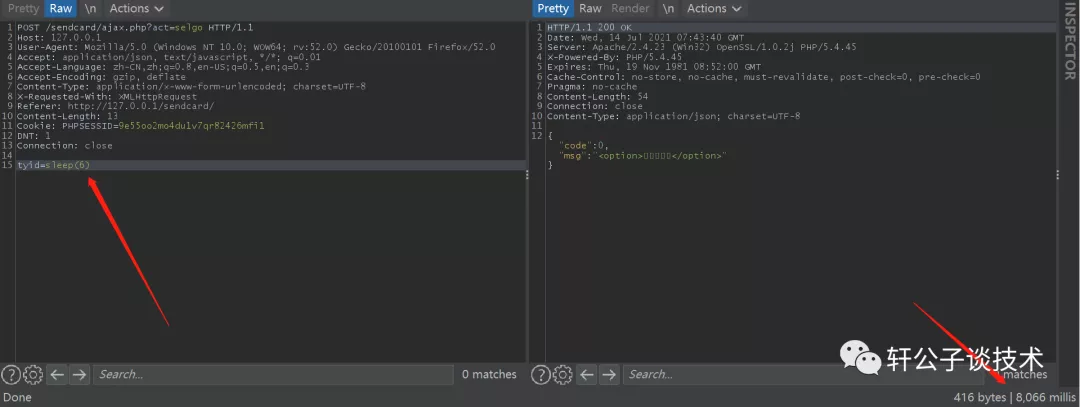Image resolution: width=1080 pixels, height=407 pixels.
Task: Switch response view to Pretty tab
Action: pyautogui.click(x=553, y=9)
